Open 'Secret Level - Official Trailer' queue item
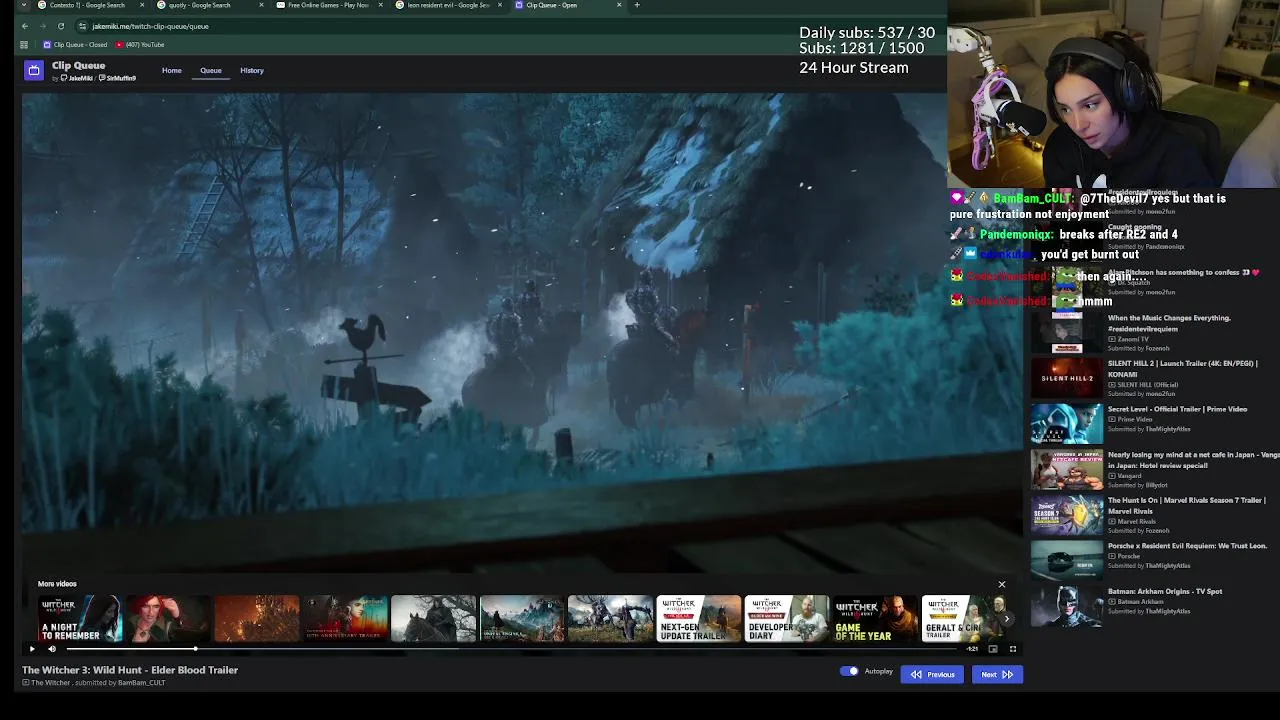 click(x=1177, y=409)
